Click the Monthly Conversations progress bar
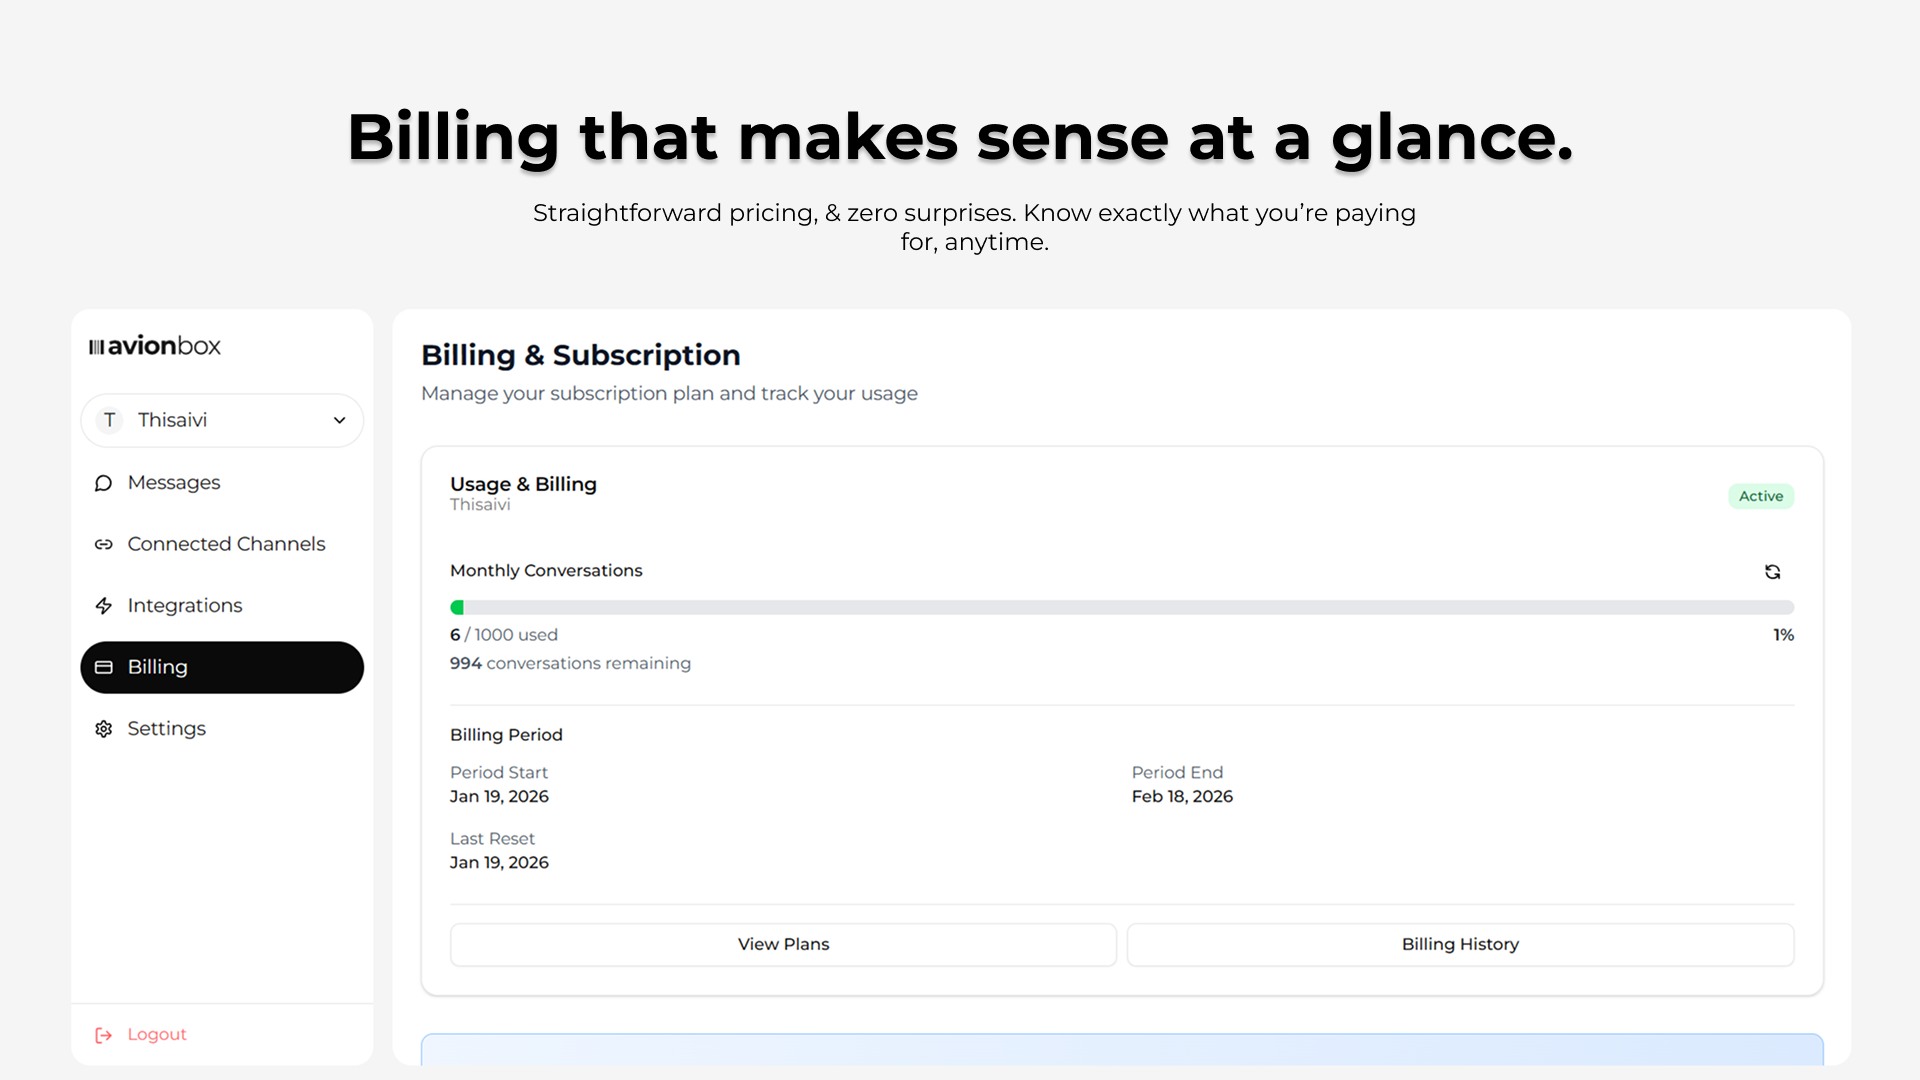Viewport: 1920px width, 1080px height. (x=1121, y=607)
